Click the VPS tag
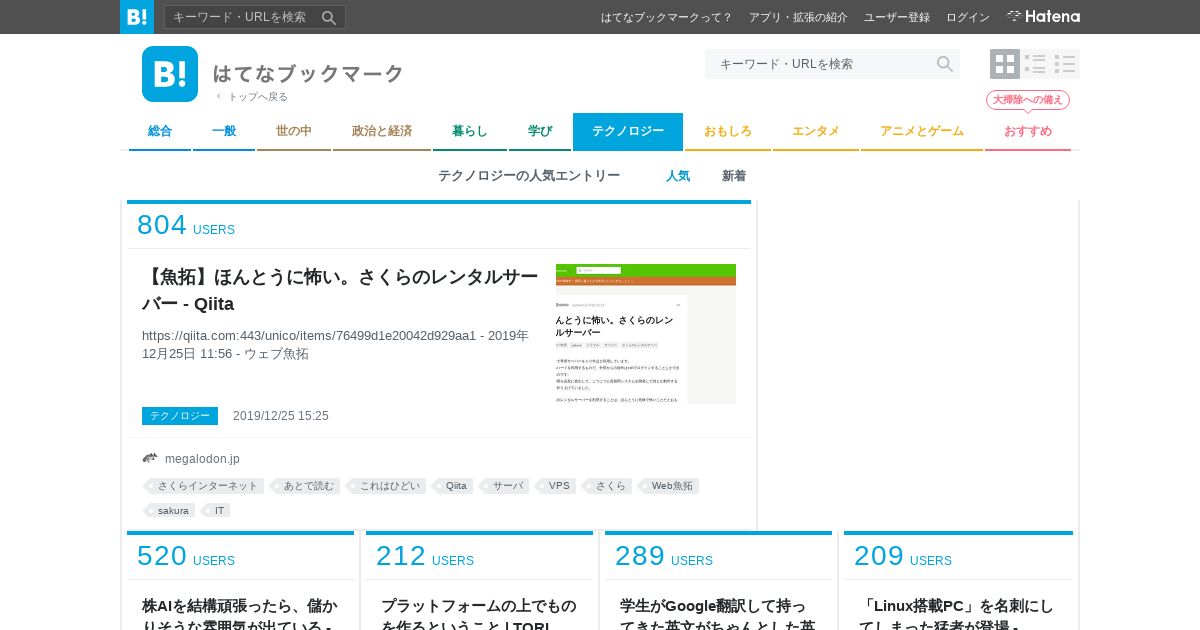The image size is (1200, 630). click(x=557, y=486)
